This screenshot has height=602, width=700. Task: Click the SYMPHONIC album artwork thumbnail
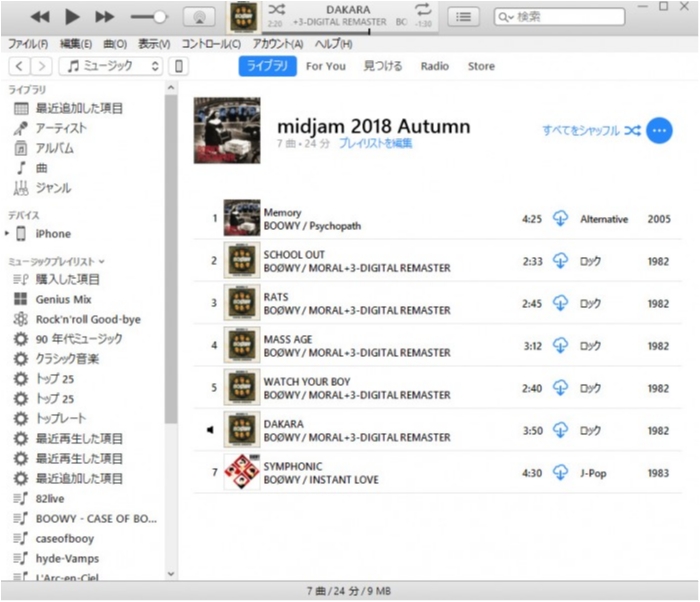pos(242,472)
